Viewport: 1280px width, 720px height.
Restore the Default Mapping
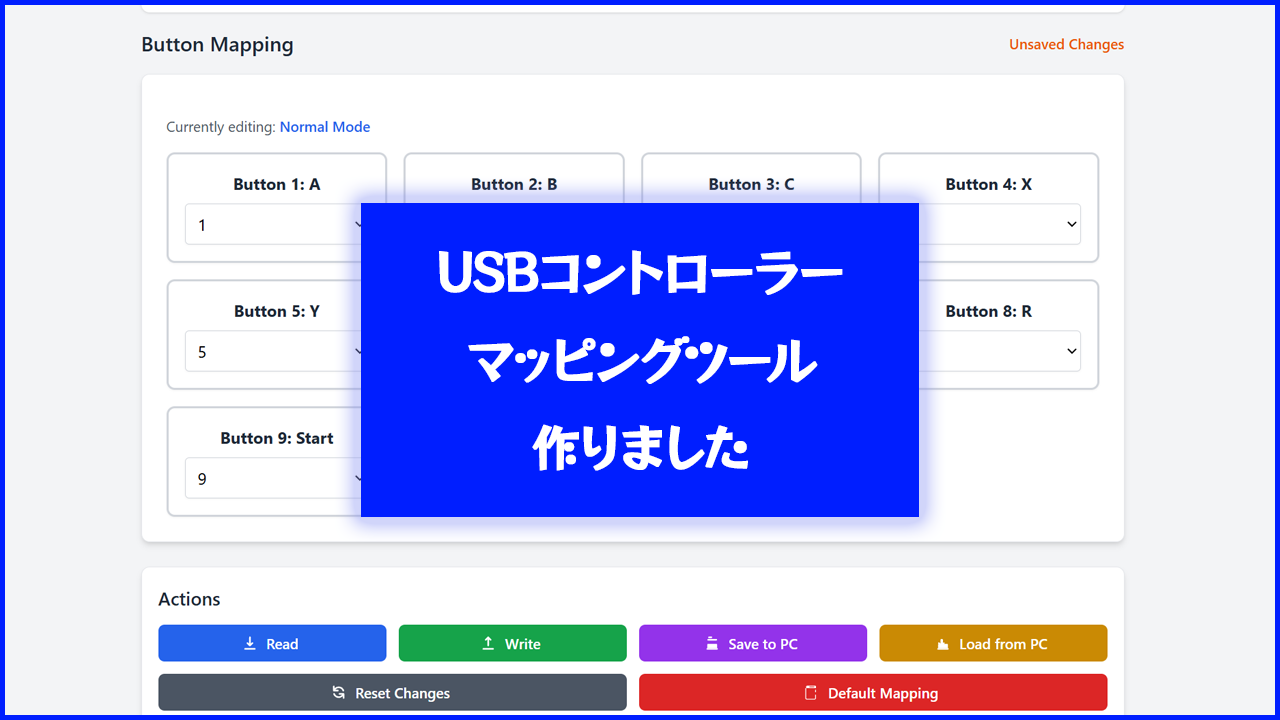coord(873,692)
